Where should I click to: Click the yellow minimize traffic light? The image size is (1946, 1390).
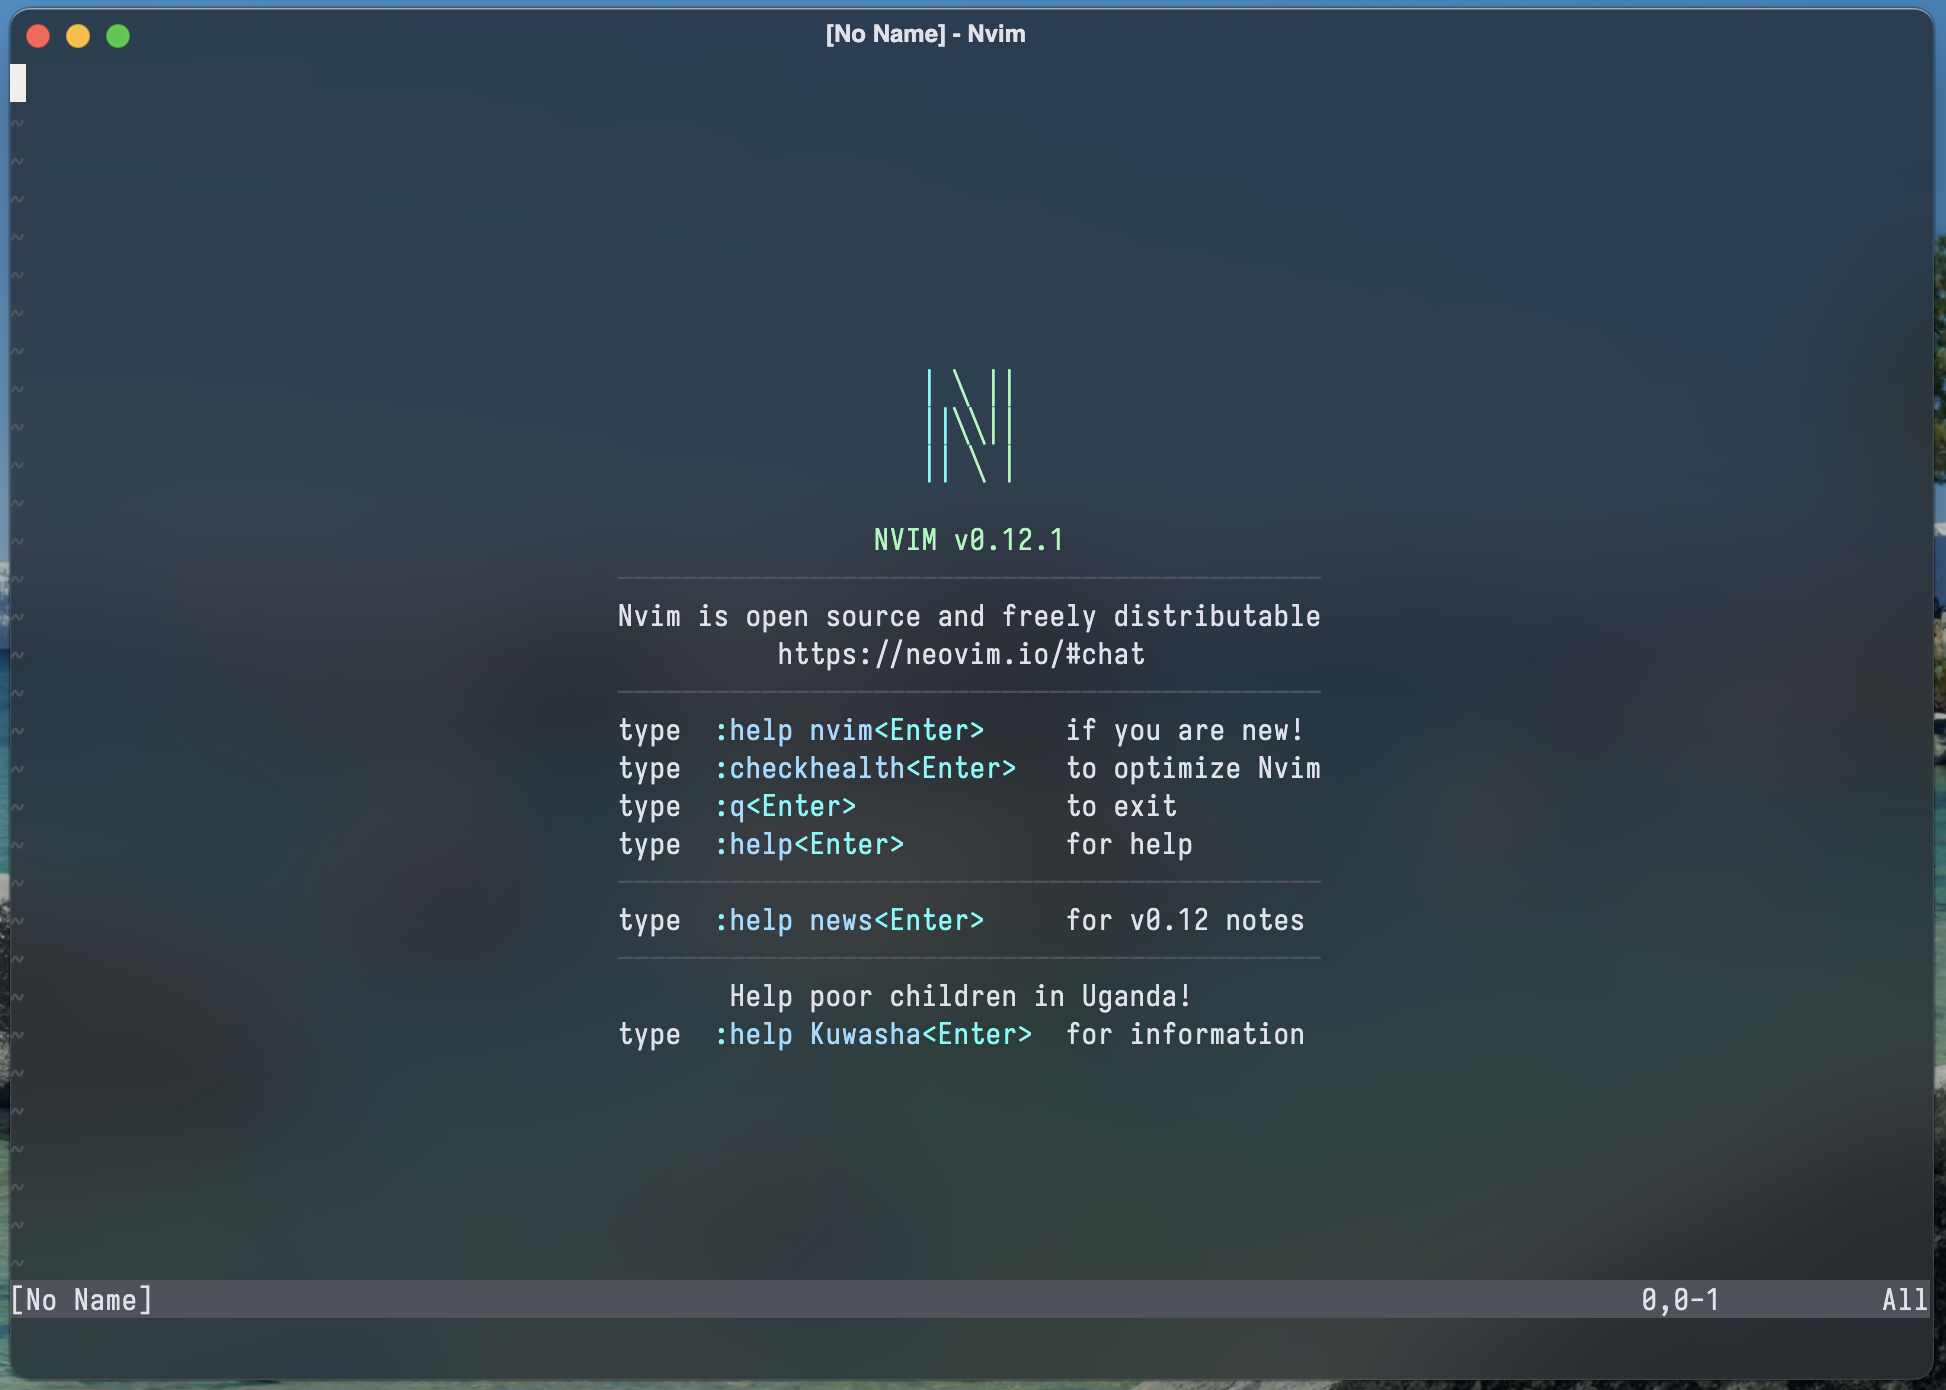(78, 36)
